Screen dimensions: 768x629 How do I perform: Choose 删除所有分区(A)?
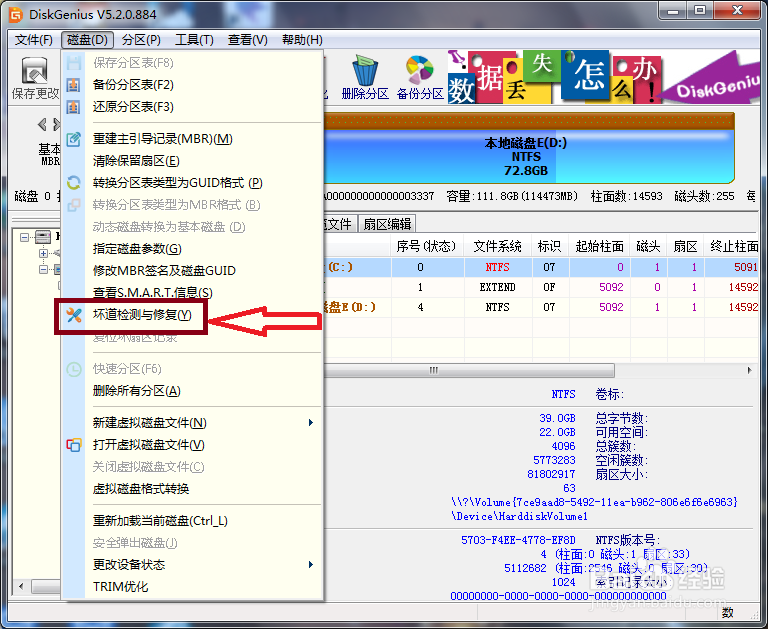tap(137, 391)
